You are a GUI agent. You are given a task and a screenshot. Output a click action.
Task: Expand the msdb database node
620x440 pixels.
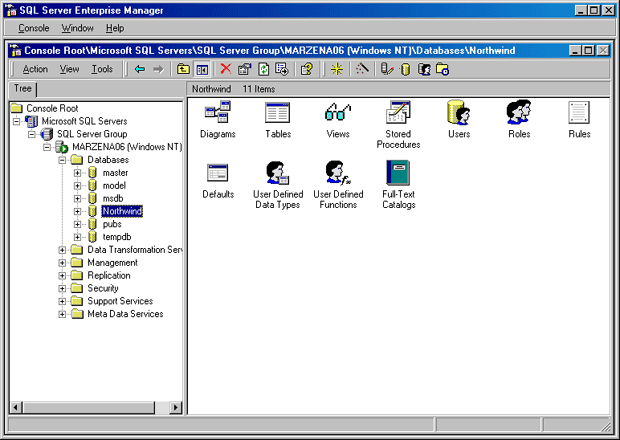coord(78,198)
